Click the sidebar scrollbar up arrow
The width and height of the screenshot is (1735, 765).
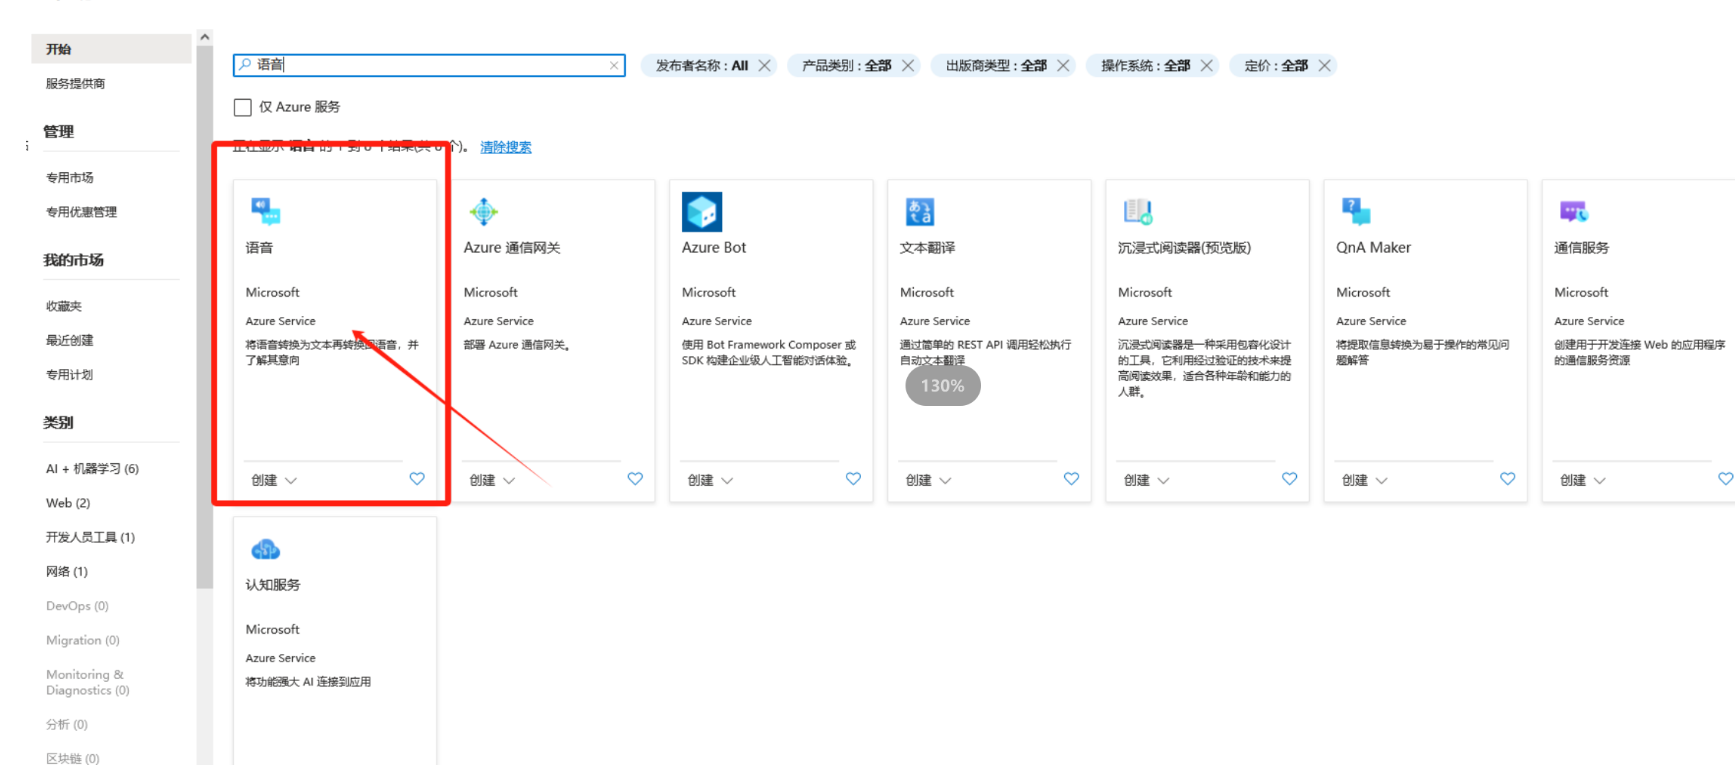pyautogui.click(x=205, y=37)
